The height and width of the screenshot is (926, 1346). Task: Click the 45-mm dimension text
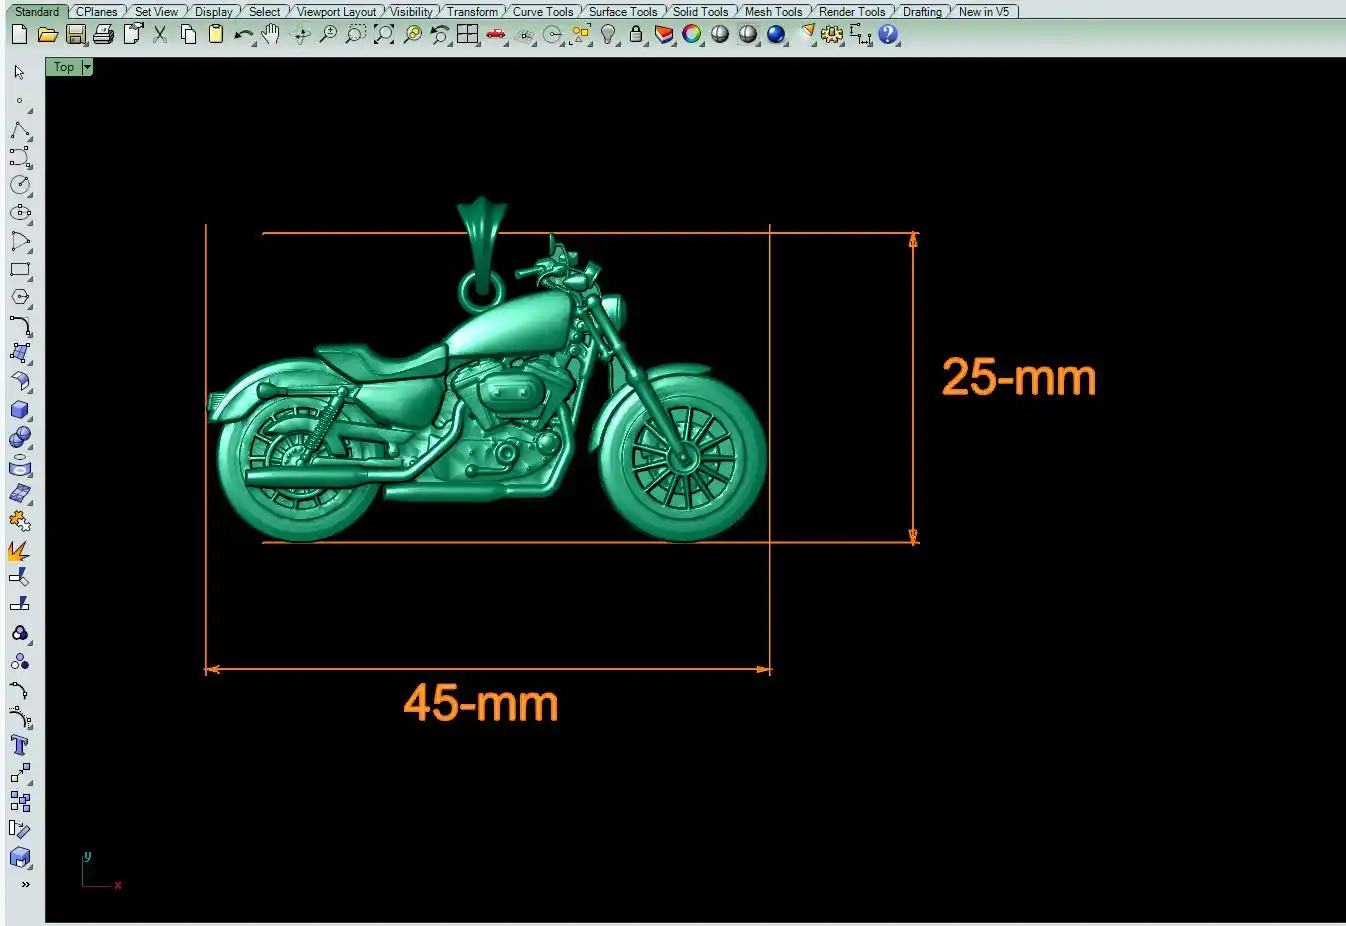pyautogui.click(x=481, y=703)
